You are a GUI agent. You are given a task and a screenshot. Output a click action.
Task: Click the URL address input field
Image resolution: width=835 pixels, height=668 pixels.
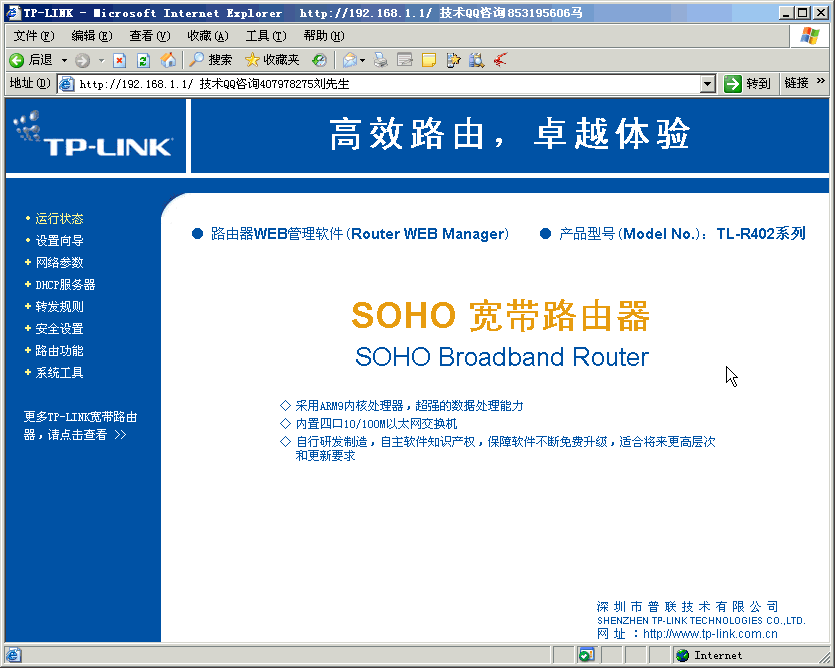[x=380, y=84]
